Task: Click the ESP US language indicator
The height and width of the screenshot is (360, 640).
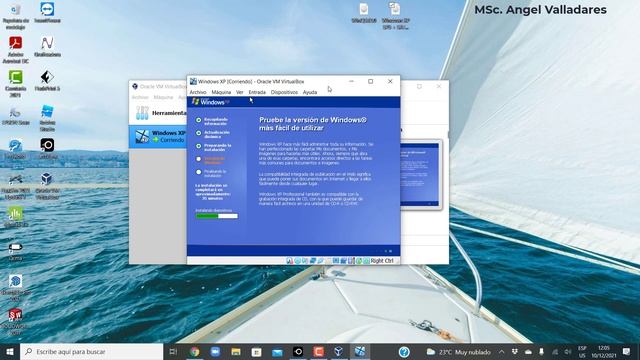Action: pos(582,352)
